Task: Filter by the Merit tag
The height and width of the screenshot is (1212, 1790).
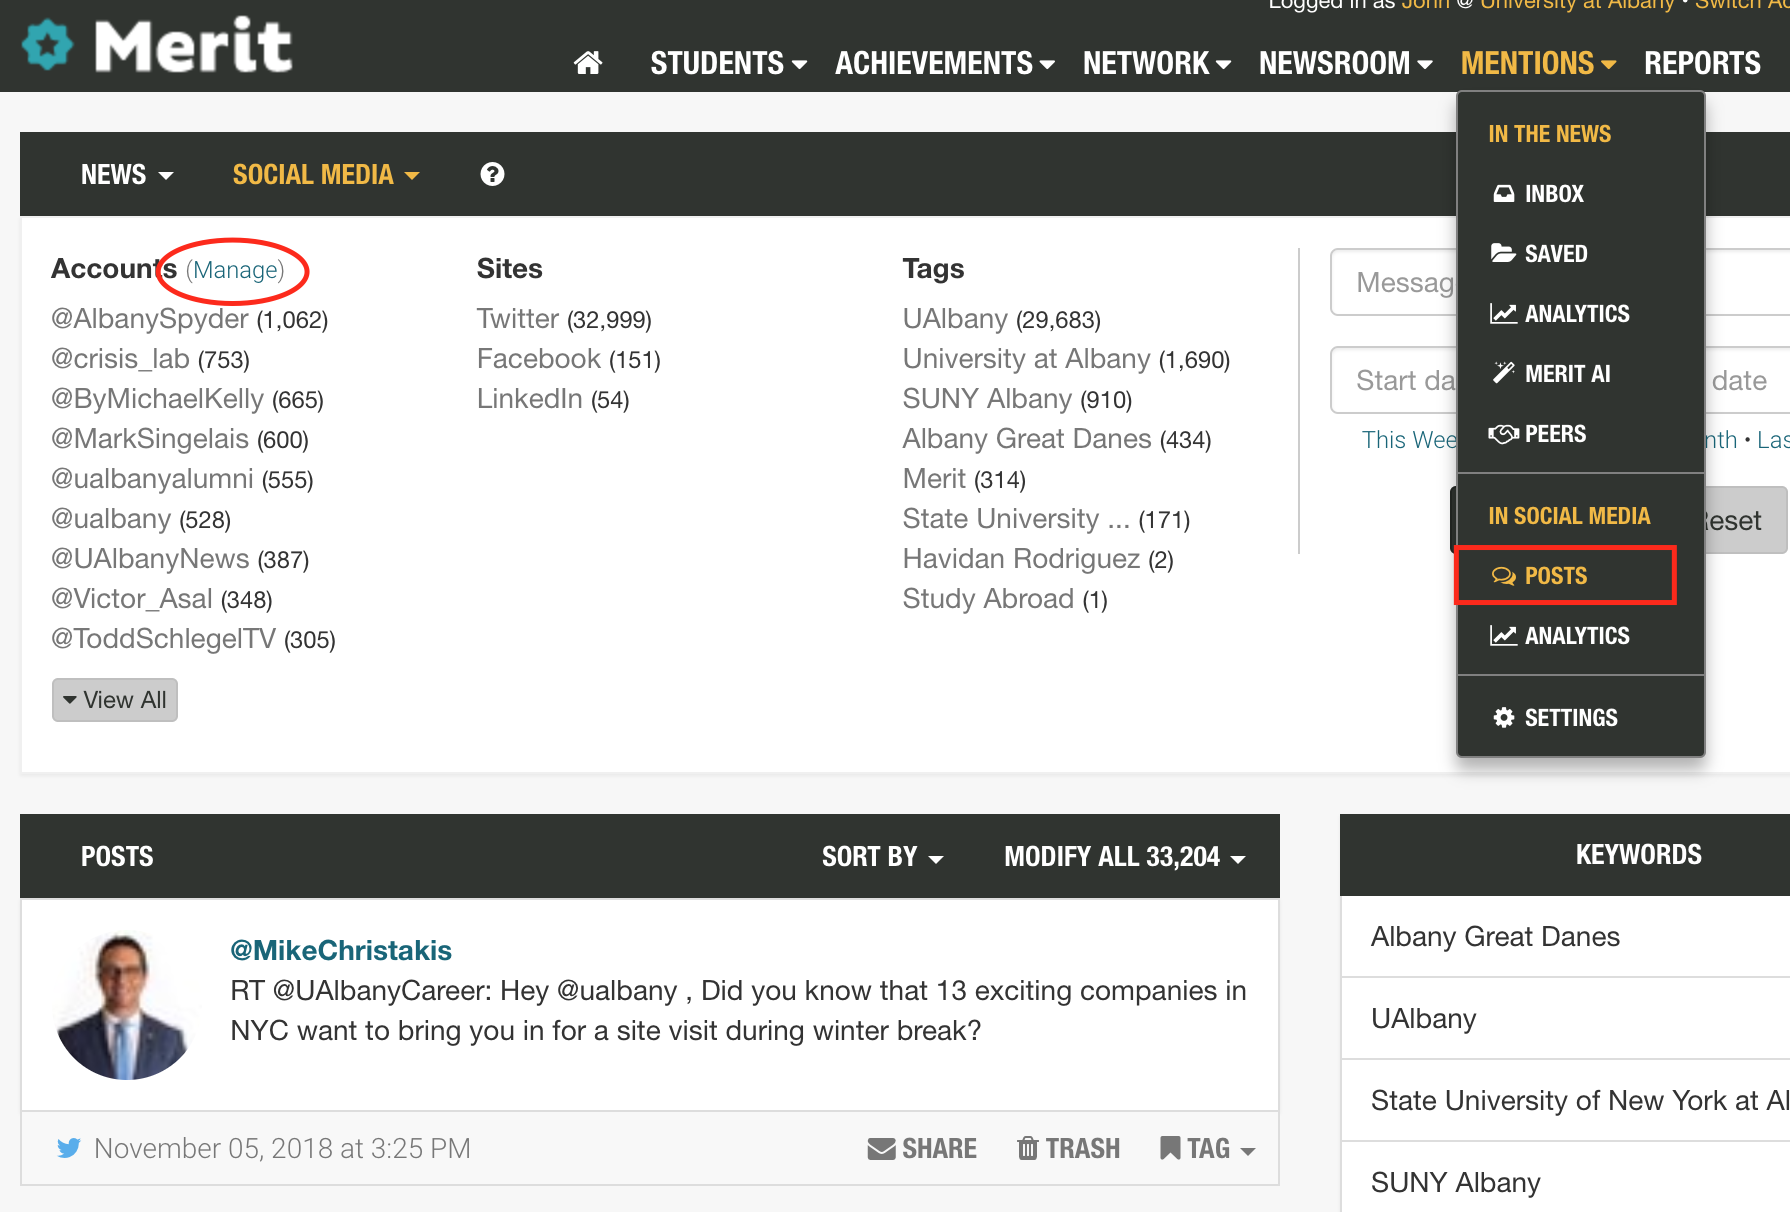Action: pos(934,479)
